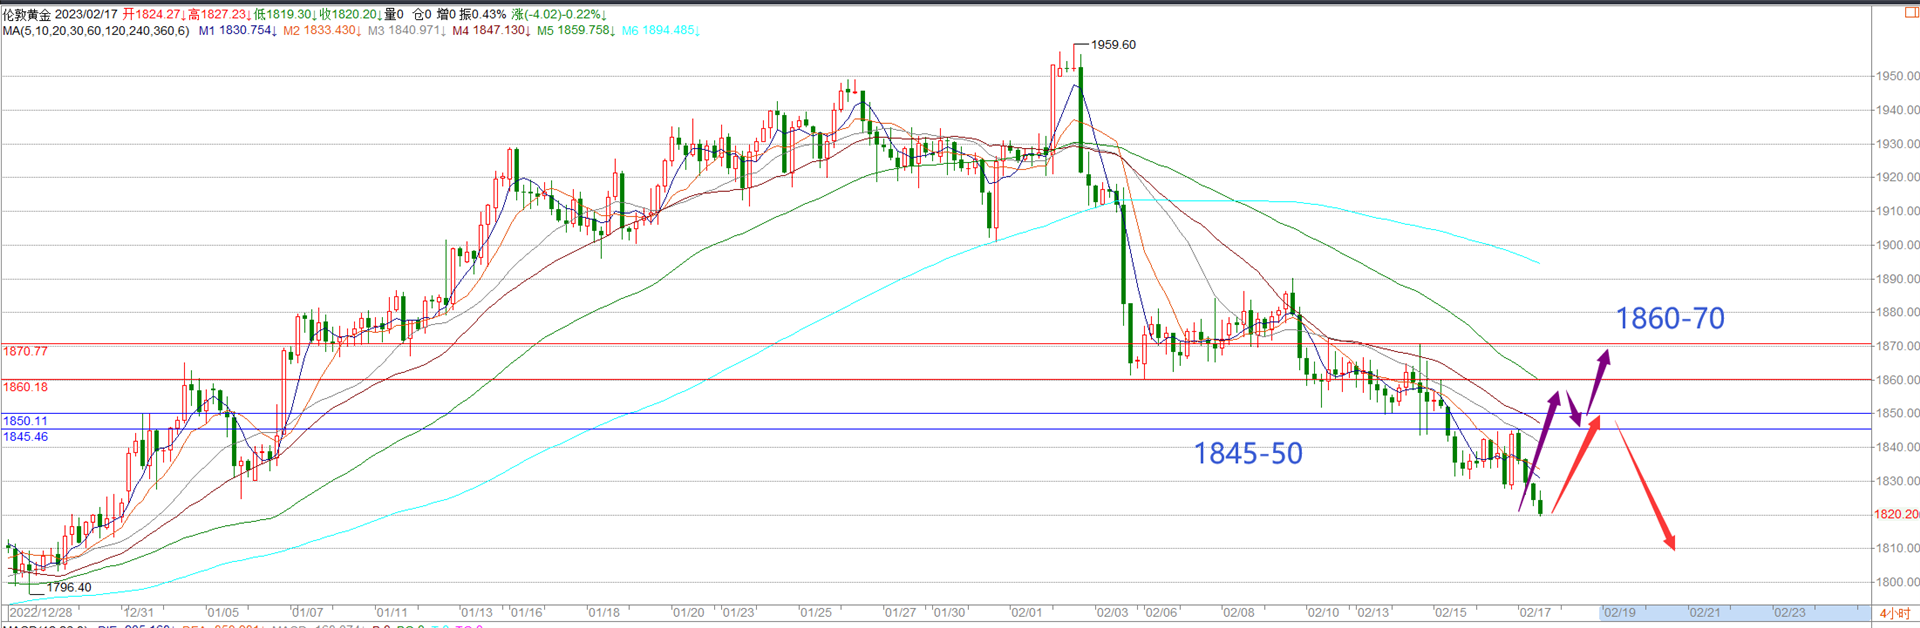The image size is (1920, 628).
Task: Click the 1850.11 blue line label
Action: coord(26,421)
